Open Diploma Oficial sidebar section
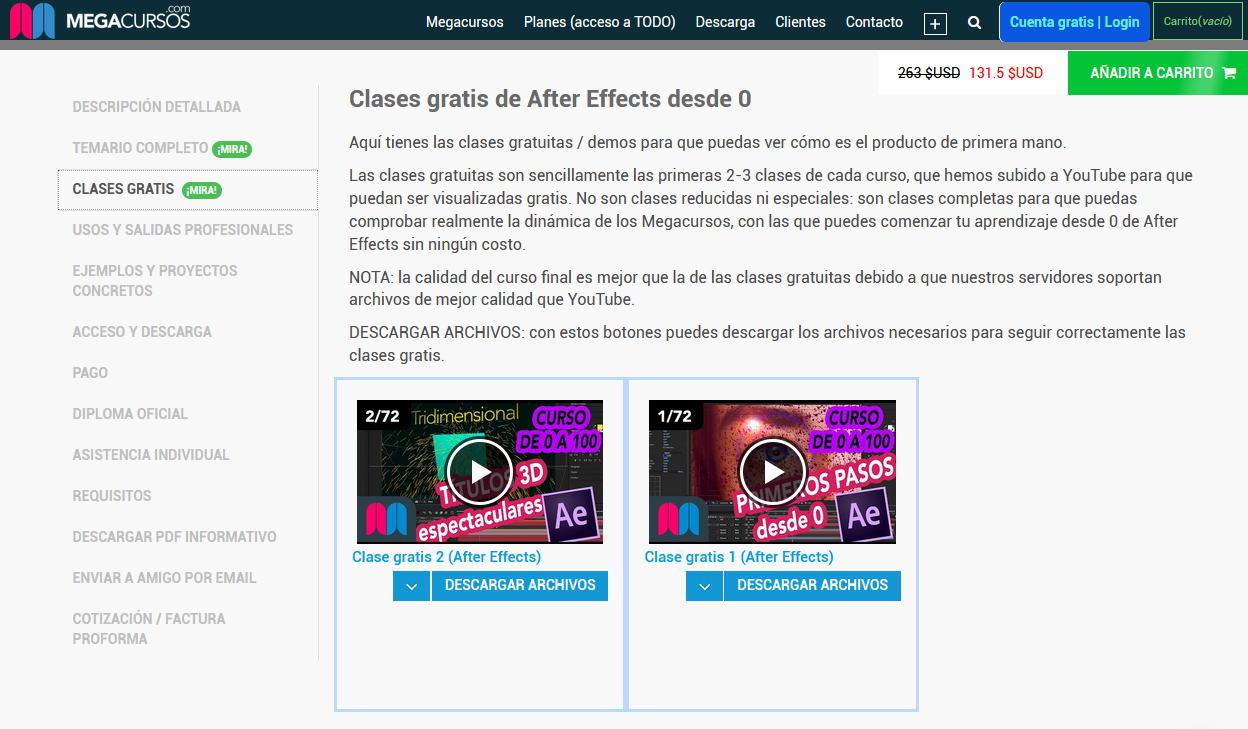This screenshot has width=1248, height=729. [x=130, y=414]
